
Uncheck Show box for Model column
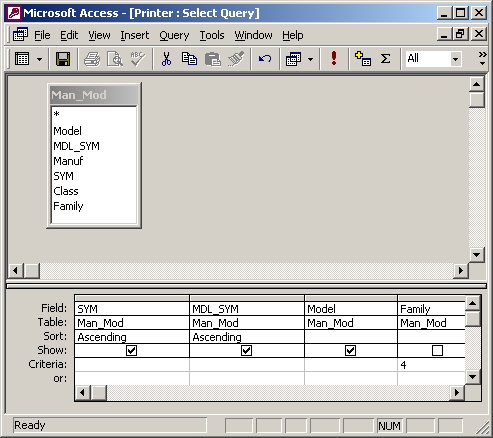350,350
